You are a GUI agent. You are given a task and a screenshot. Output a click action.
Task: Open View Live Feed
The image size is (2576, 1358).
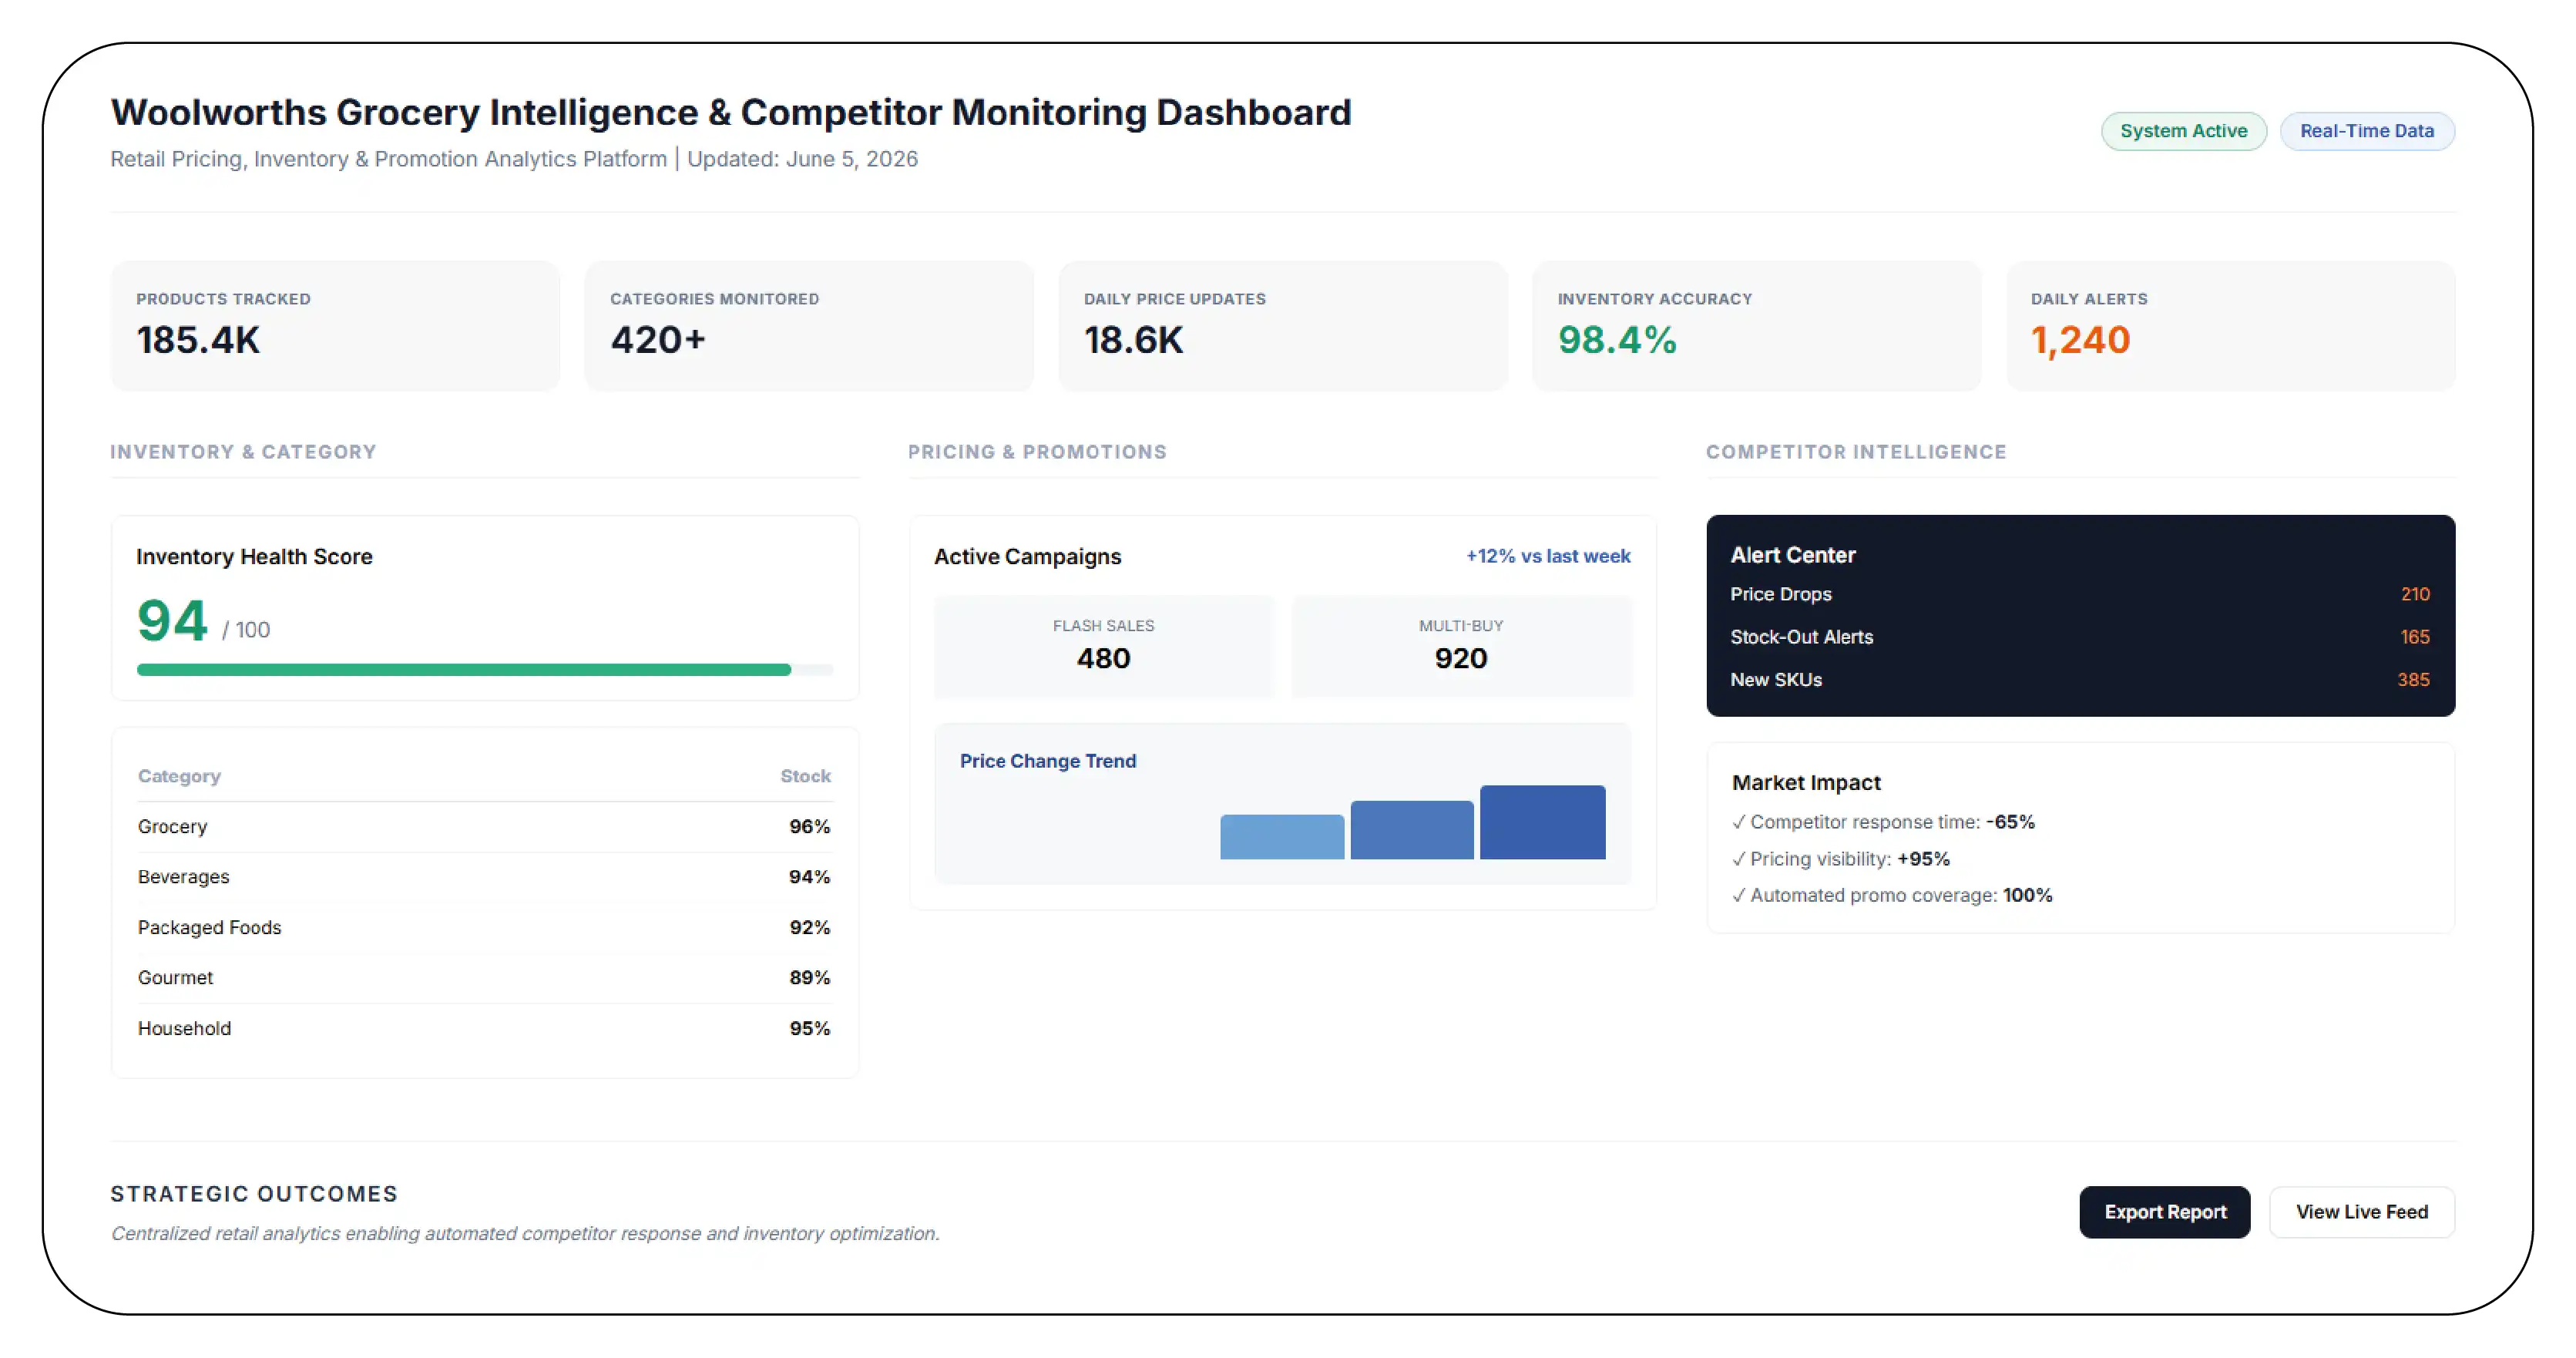coord(2361,1211)
